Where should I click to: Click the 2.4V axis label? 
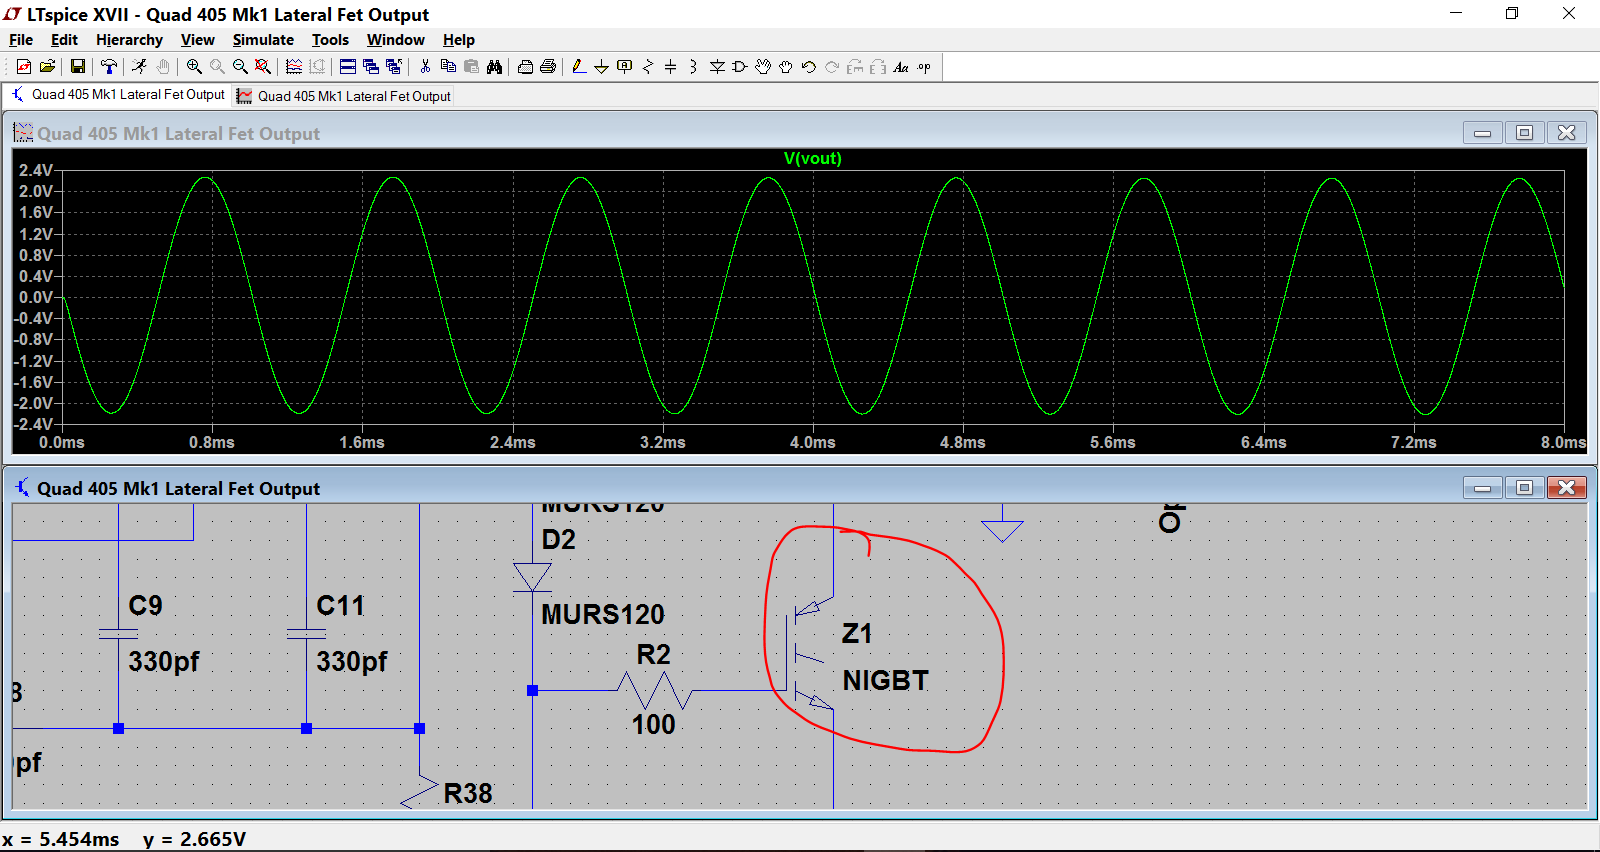[36, 170]
